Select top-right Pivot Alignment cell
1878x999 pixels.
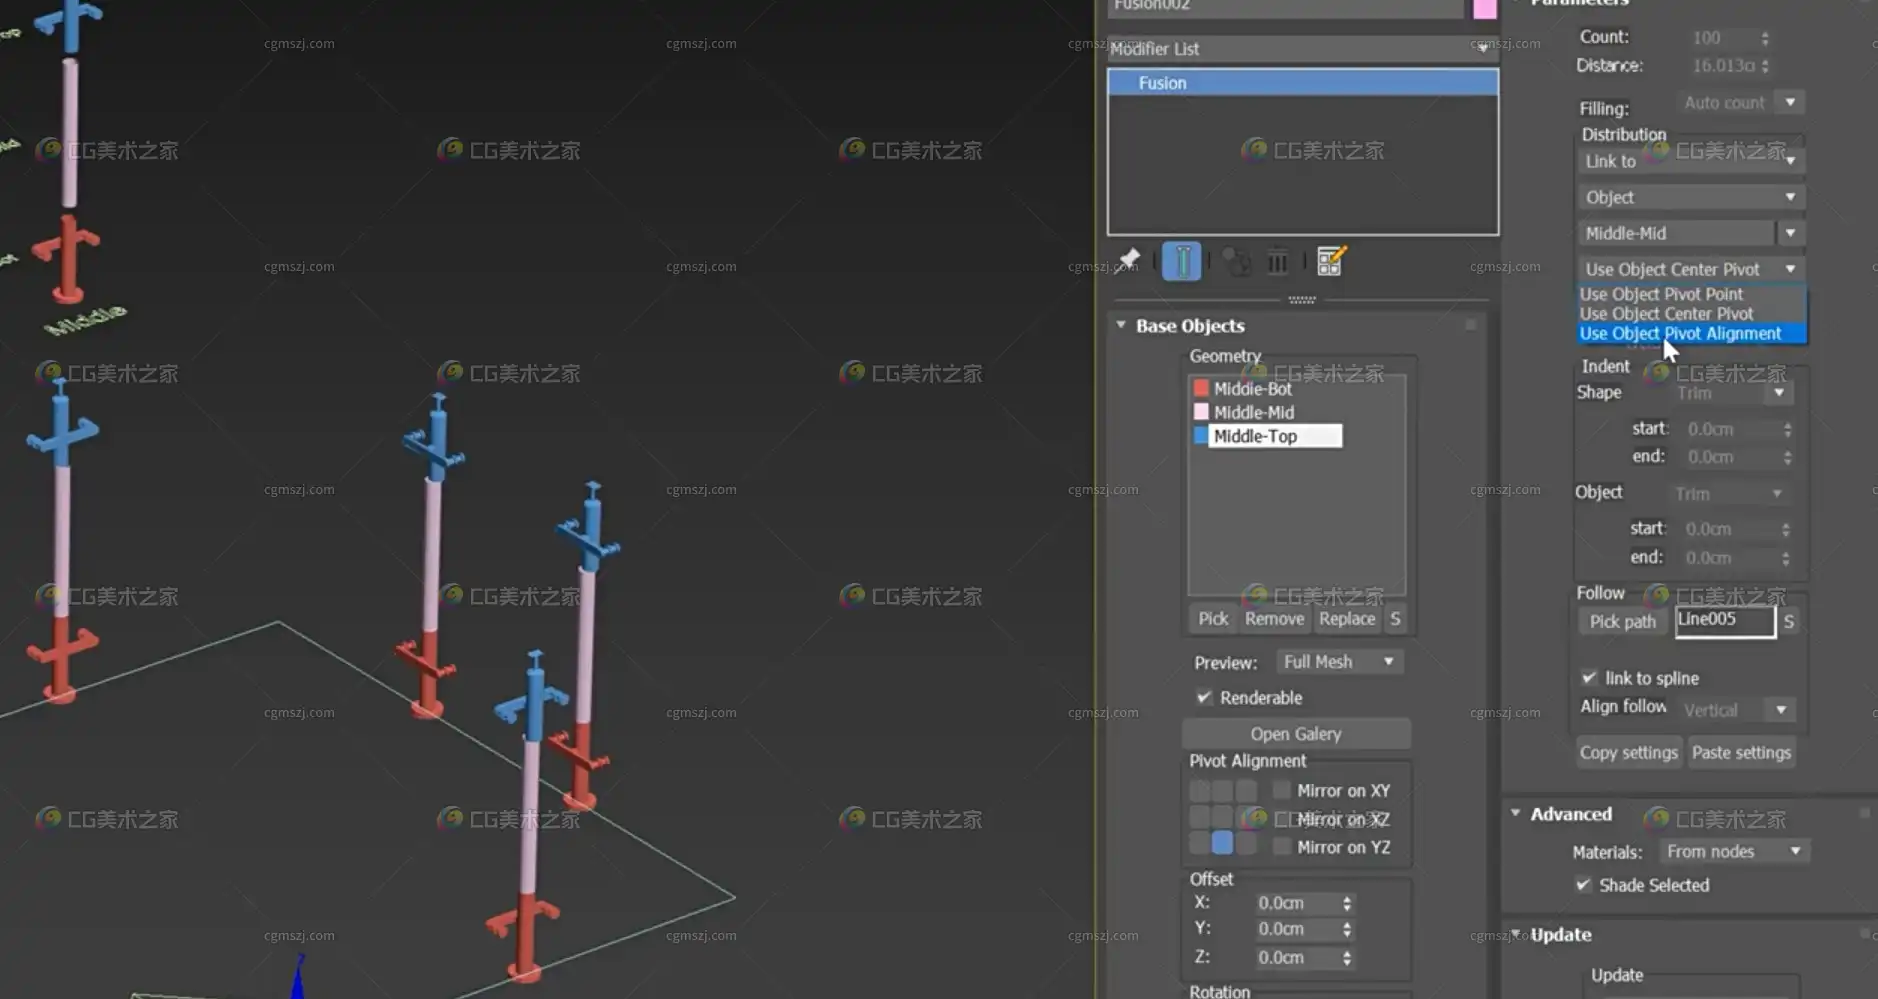click(1246, 791)
